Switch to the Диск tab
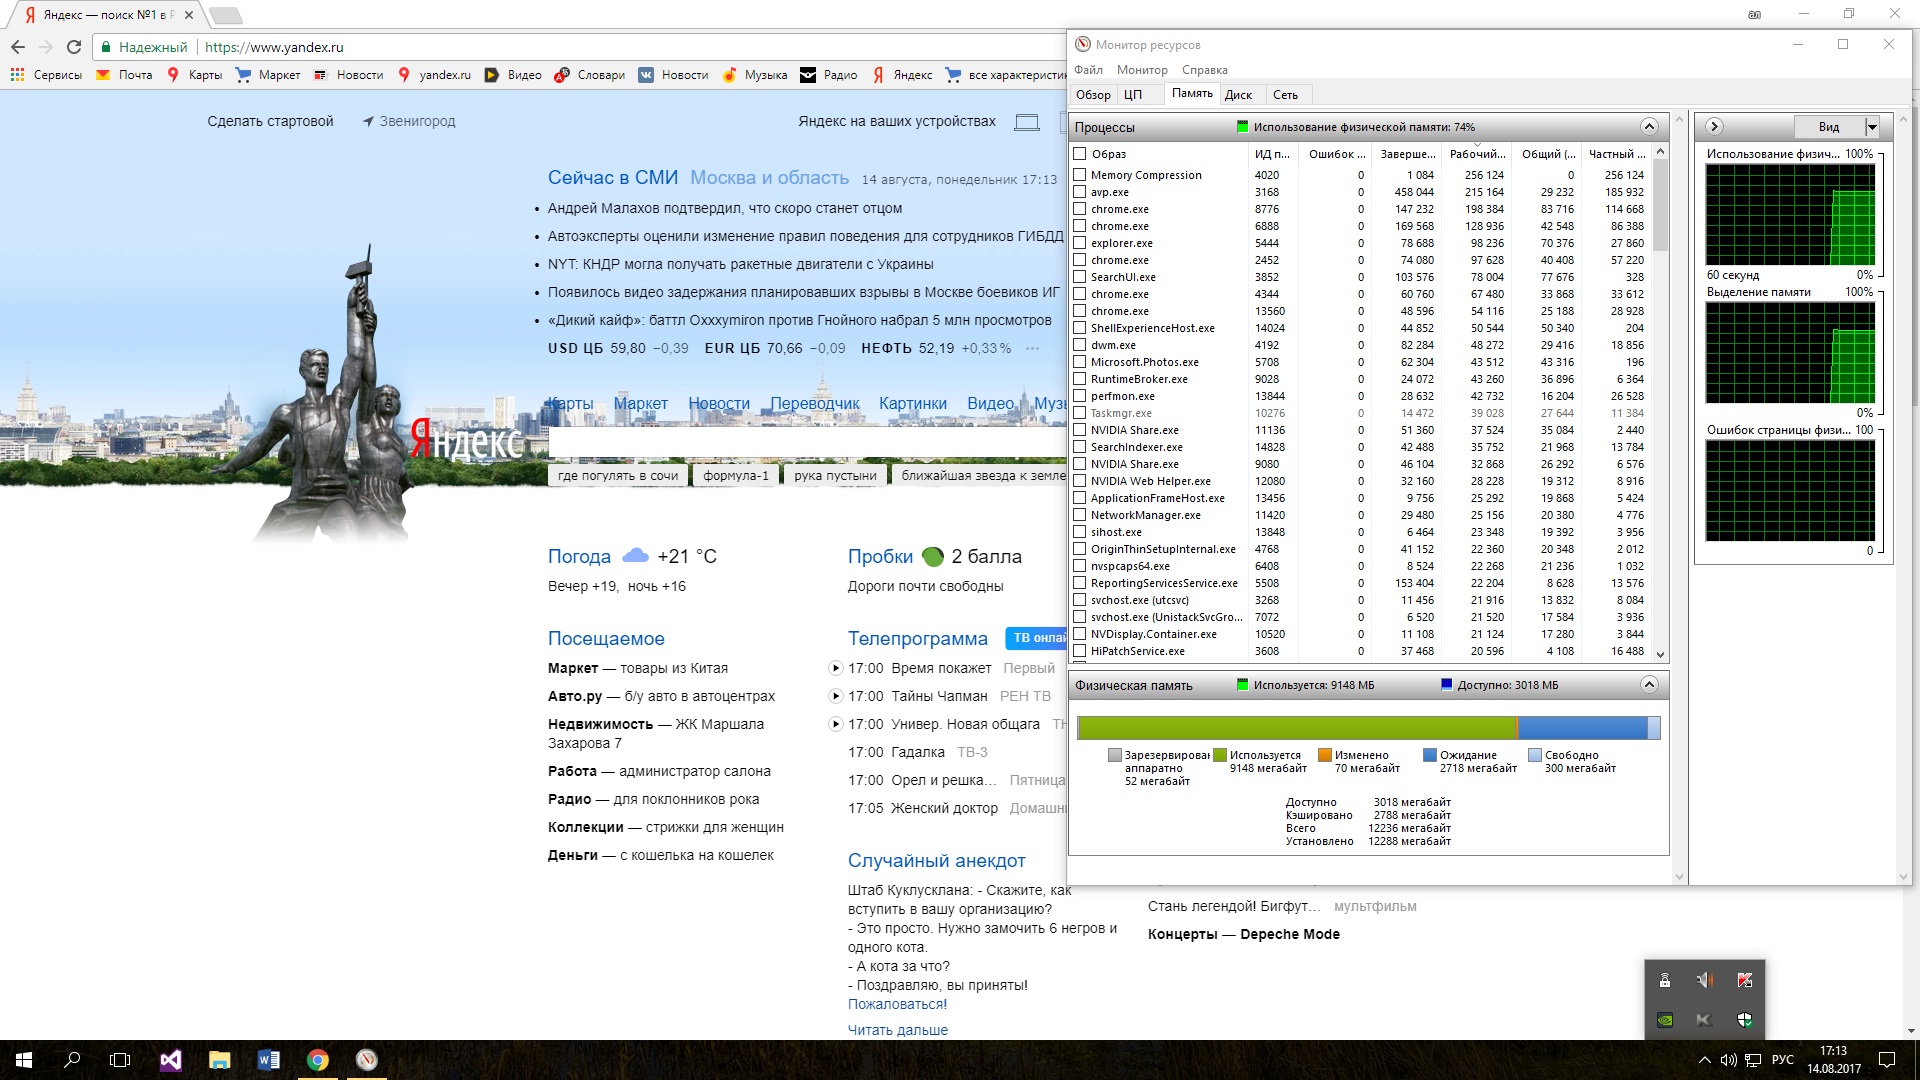1920x1080 pixels. (x=1238, y=95)
